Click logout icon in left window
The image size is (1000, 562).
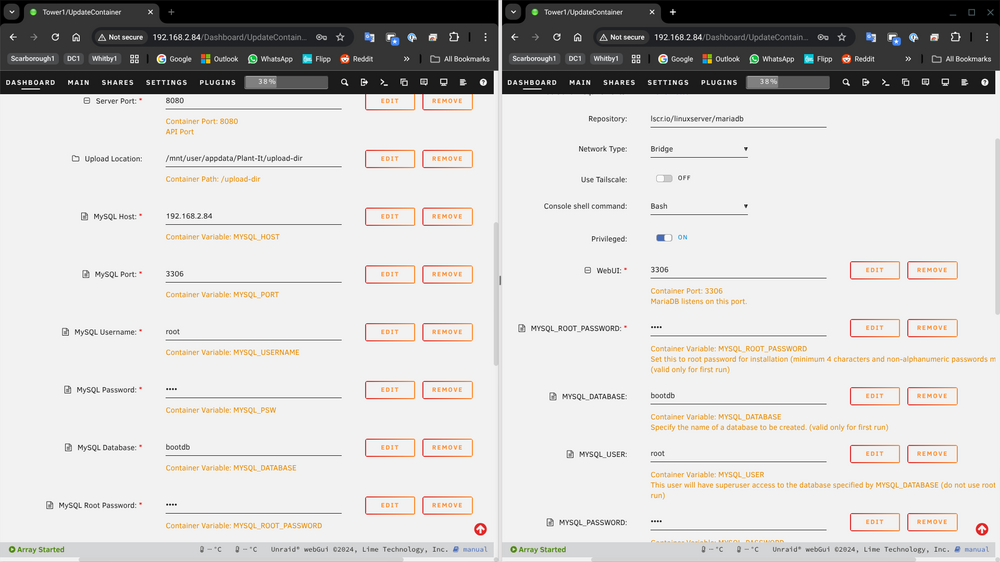(364, 82)
